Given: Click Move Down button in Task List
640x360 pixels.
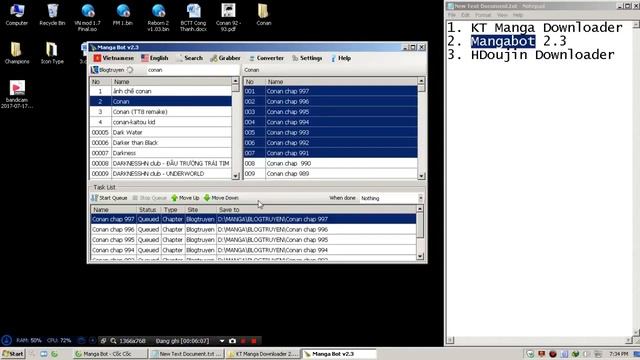Looking at the screenshot, I should click(221, 198).
